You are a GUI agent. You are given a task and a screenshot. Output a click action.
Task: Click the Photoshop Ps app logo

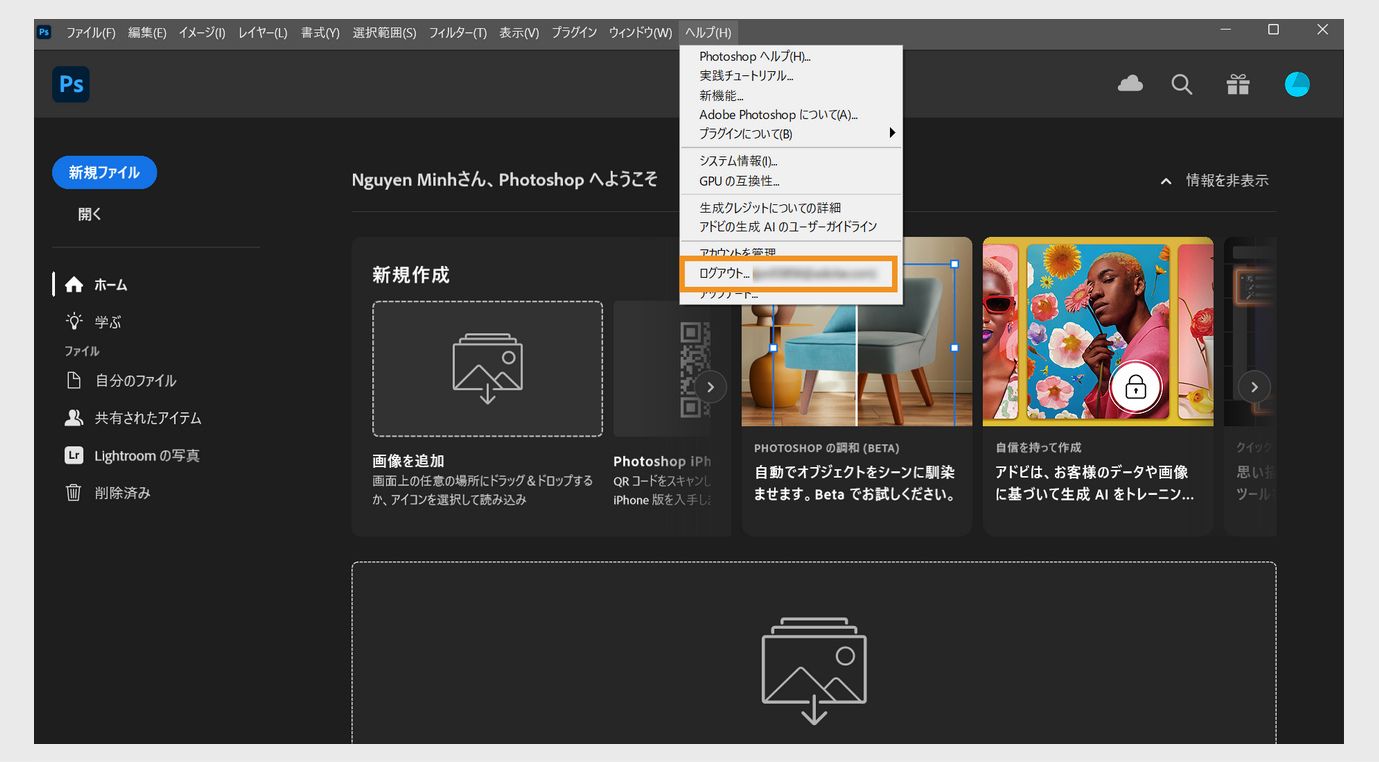[x=71, y=84]
